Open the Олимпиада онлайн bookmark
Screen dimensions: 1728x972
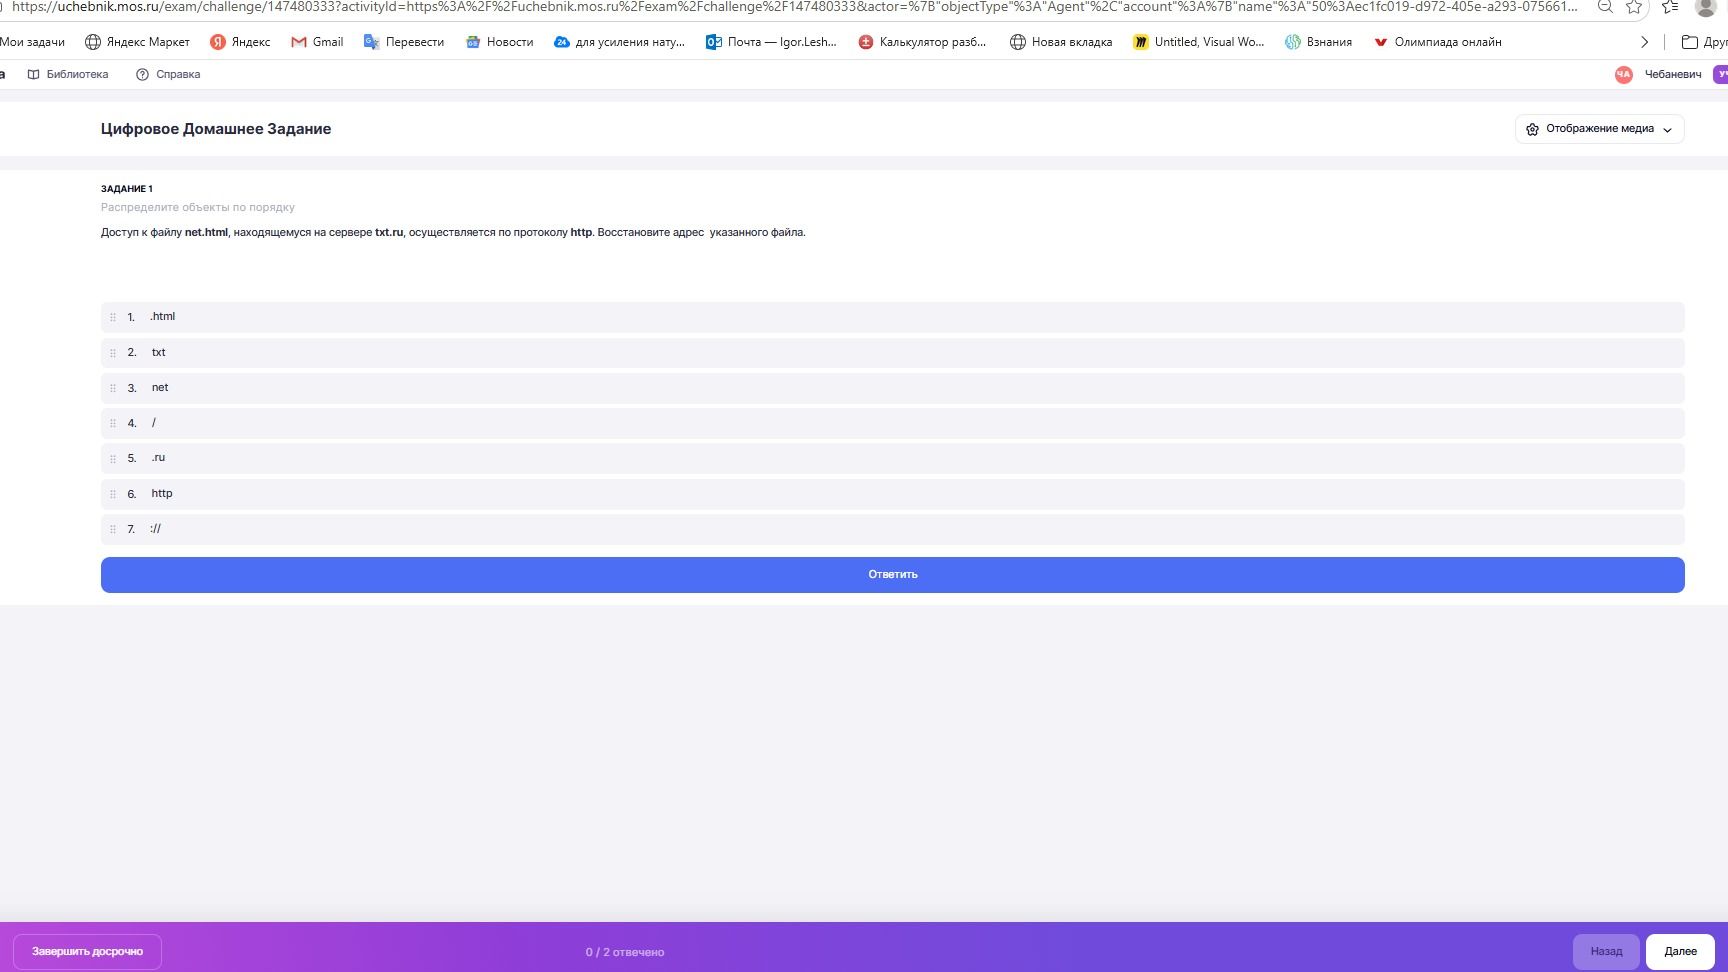(1437, 42)
